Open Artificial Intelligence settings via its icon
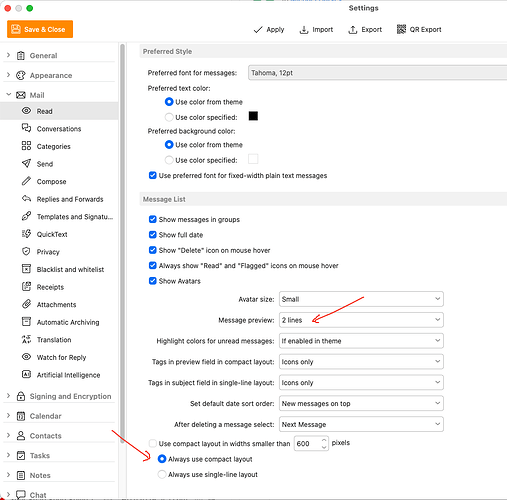 tap(26, 374)
